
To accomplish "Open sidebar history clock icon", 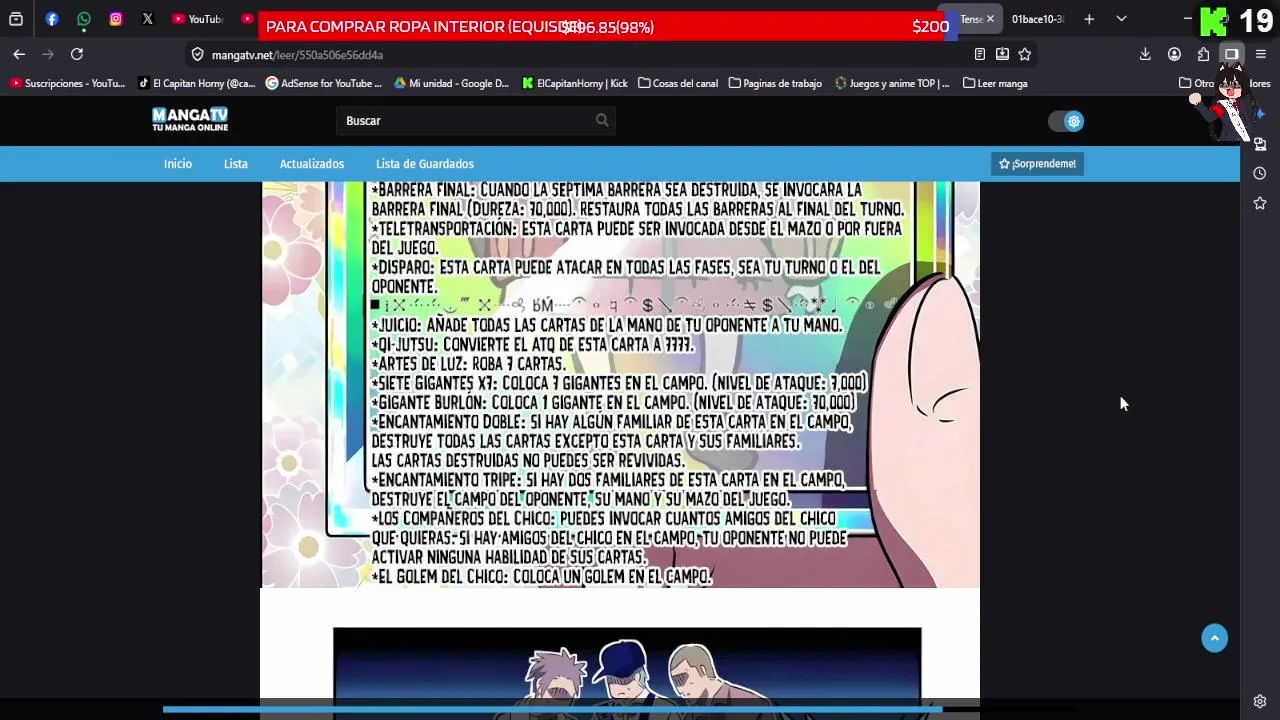I will pos(1260,173).
